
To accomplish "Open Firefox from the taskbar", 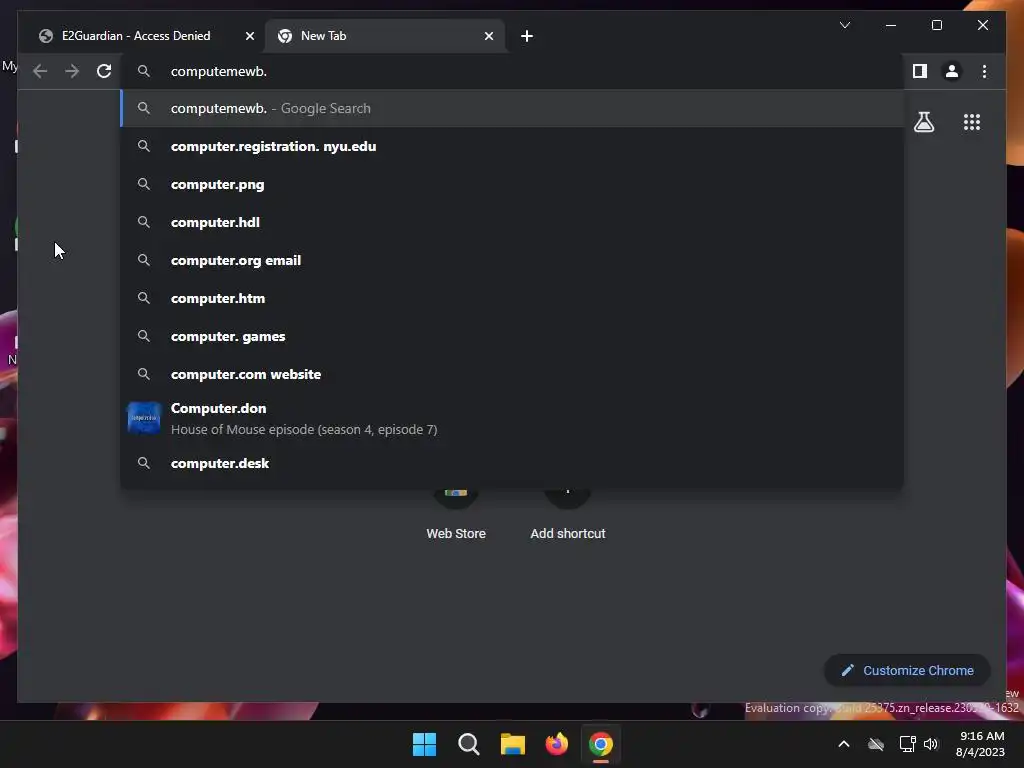I will click(556, 744).
